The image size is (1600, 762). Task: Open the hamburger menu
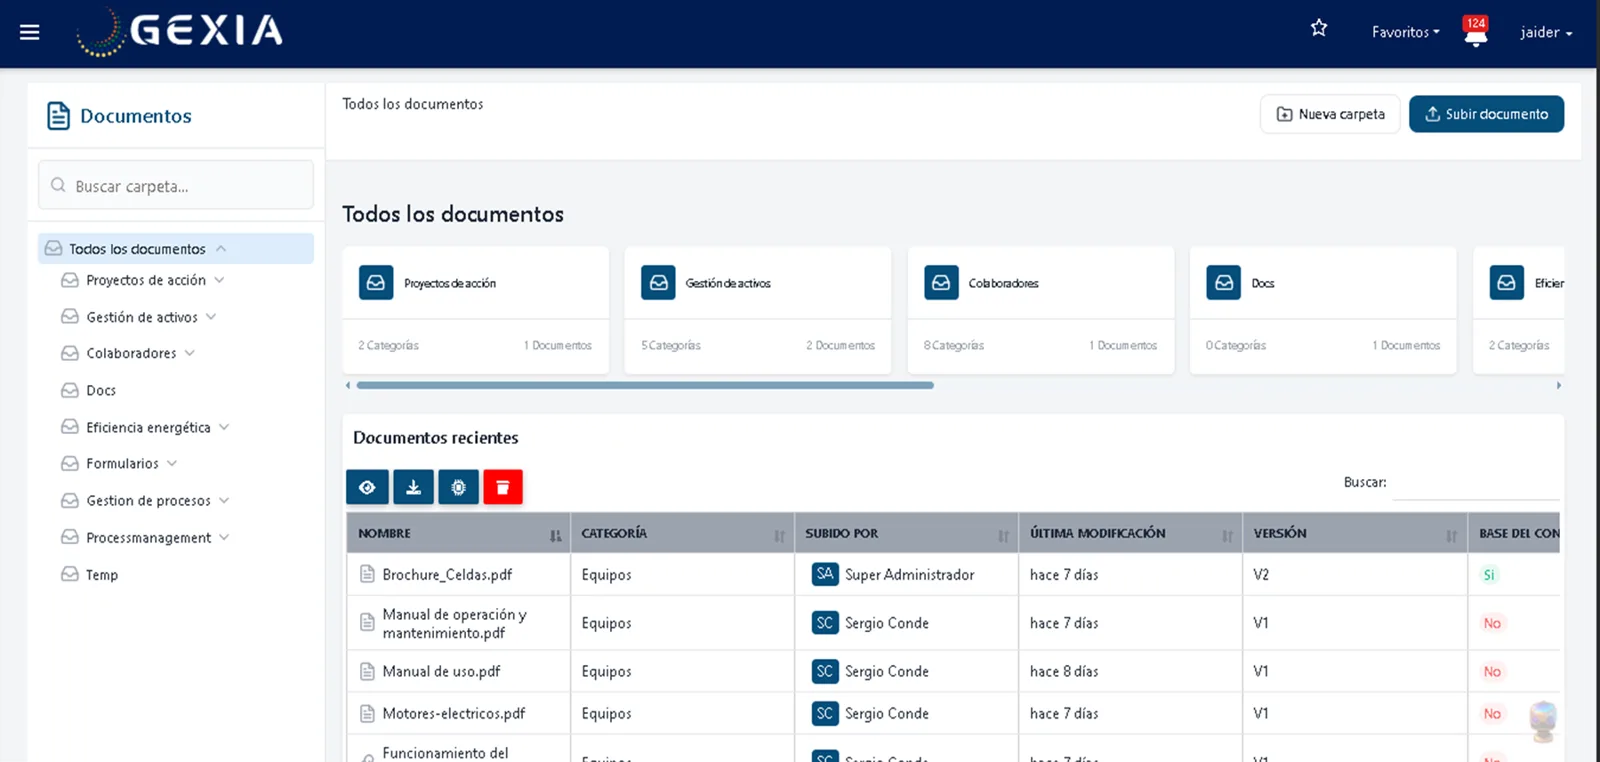(30, 32)
